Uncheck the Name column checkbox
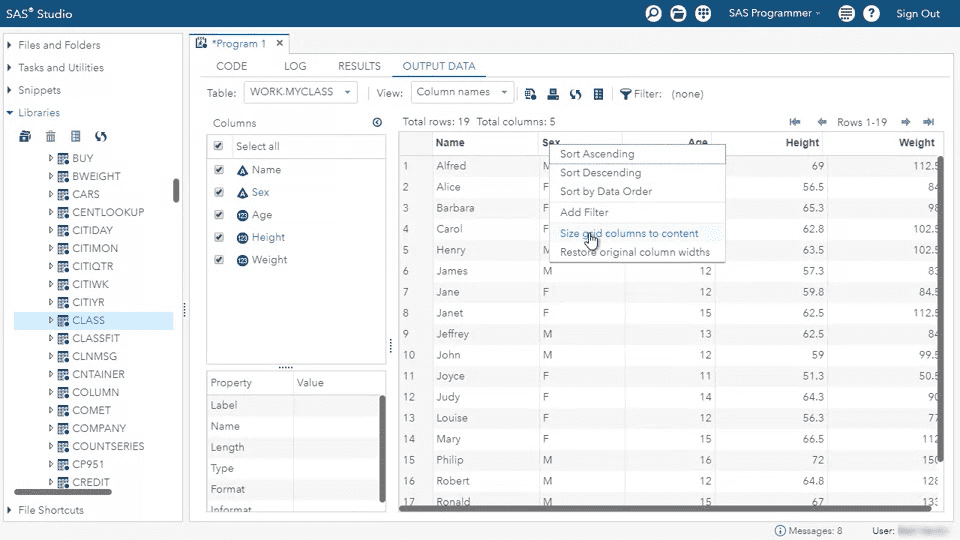The image size is (960, 540). tap(218, 170)
